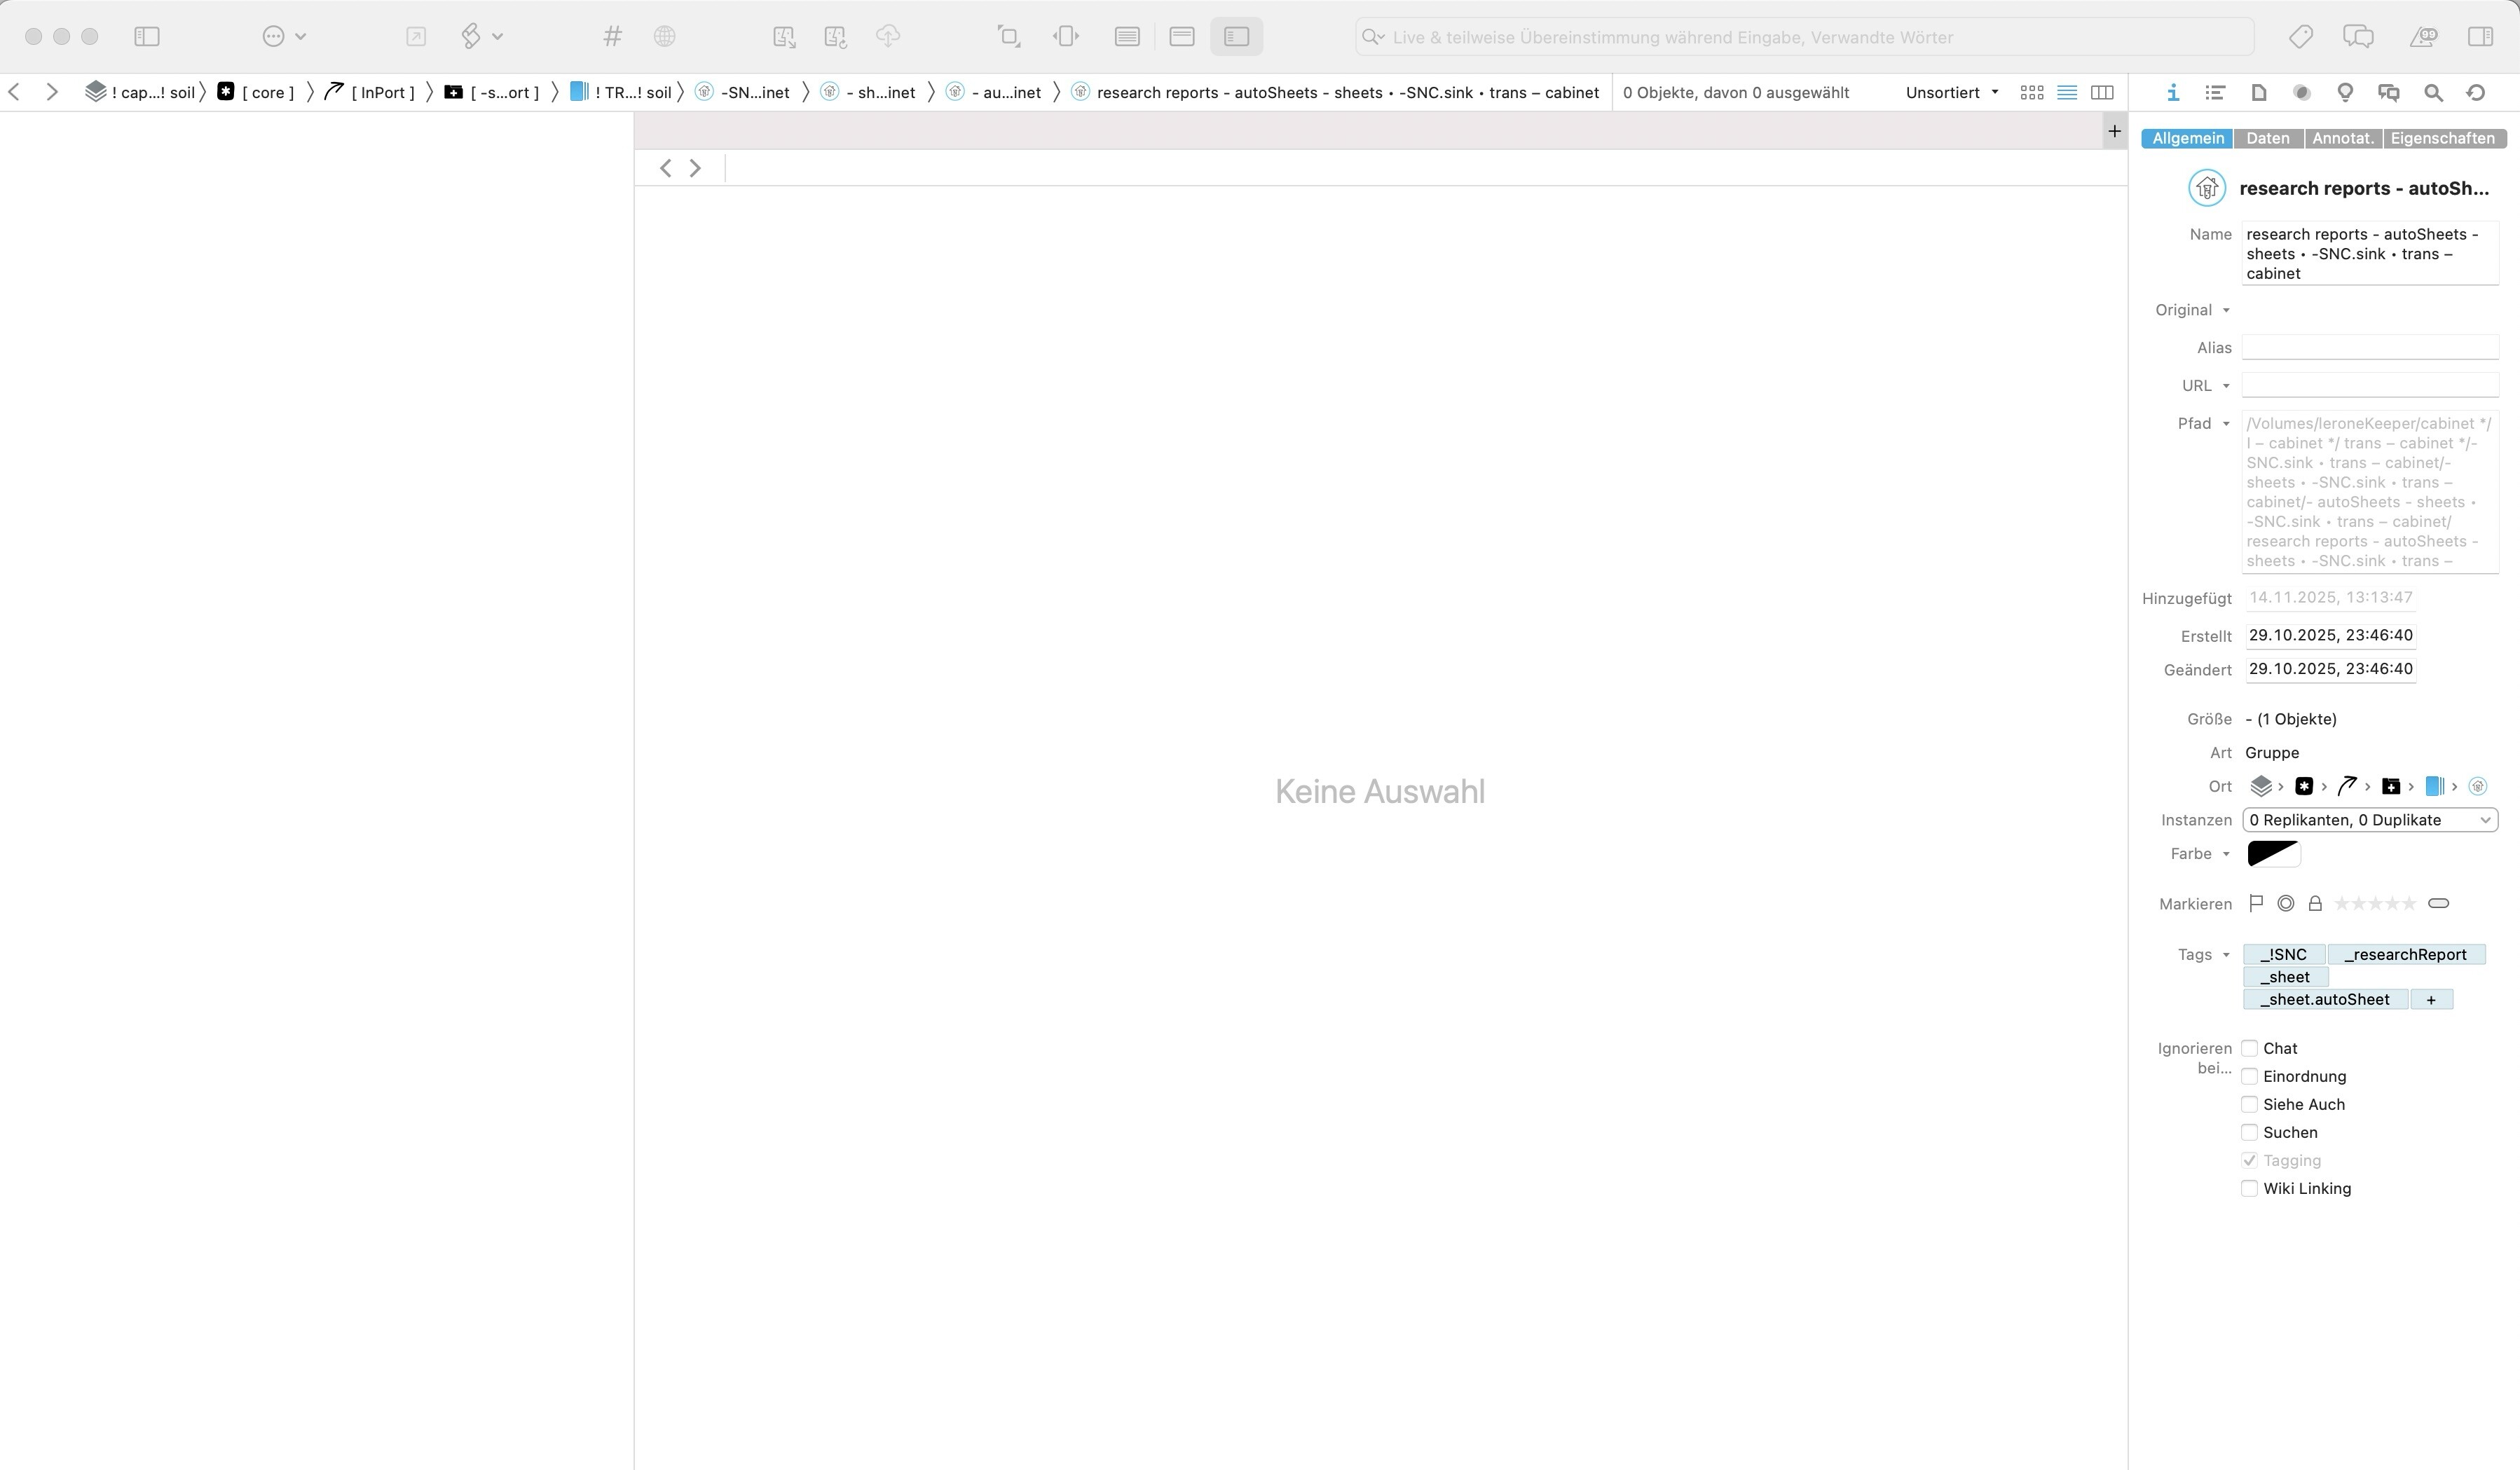
Task: Click the search inspector magnifier icon
Action: point(2433,92)
